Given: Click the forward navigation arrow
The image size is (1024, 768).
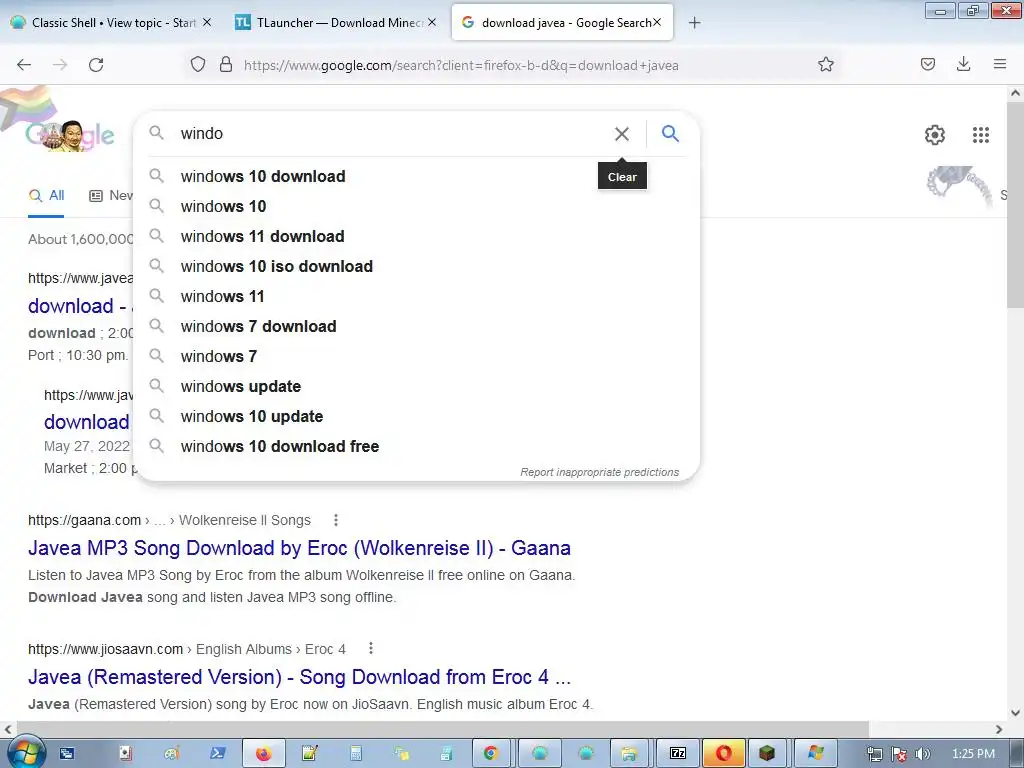Looking at the screenshot, I should [x=60, y=65].
